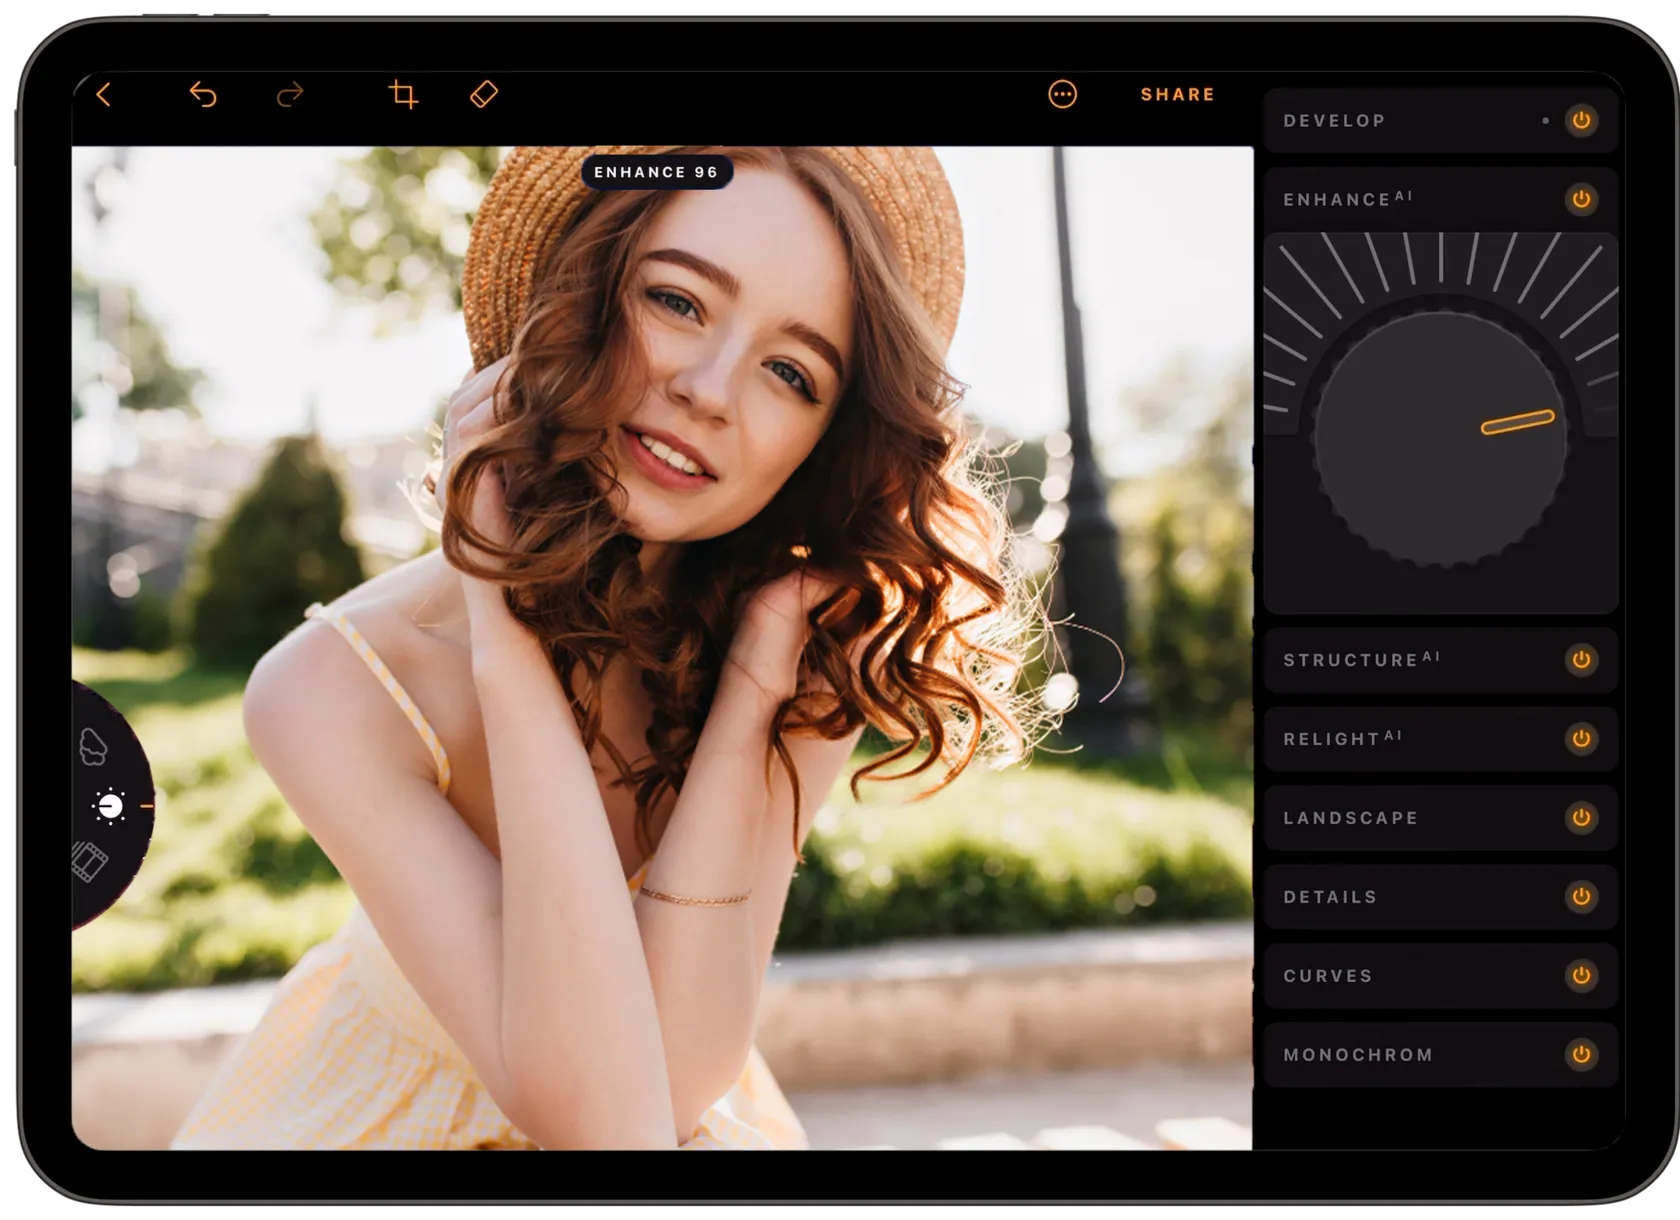Expand the Details panel
This screenshot has height=1220, width=1680.
click(1400, 897)
